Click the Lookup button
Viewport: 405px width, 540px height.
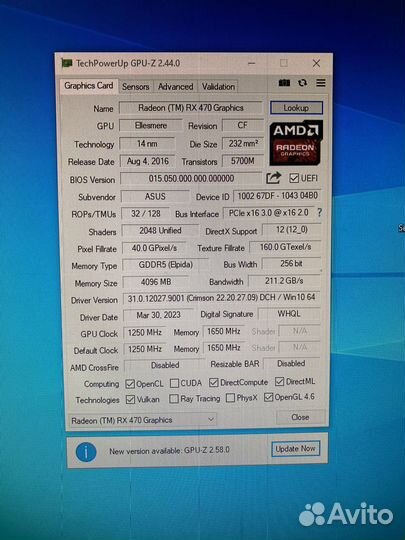tap(296, 108)
